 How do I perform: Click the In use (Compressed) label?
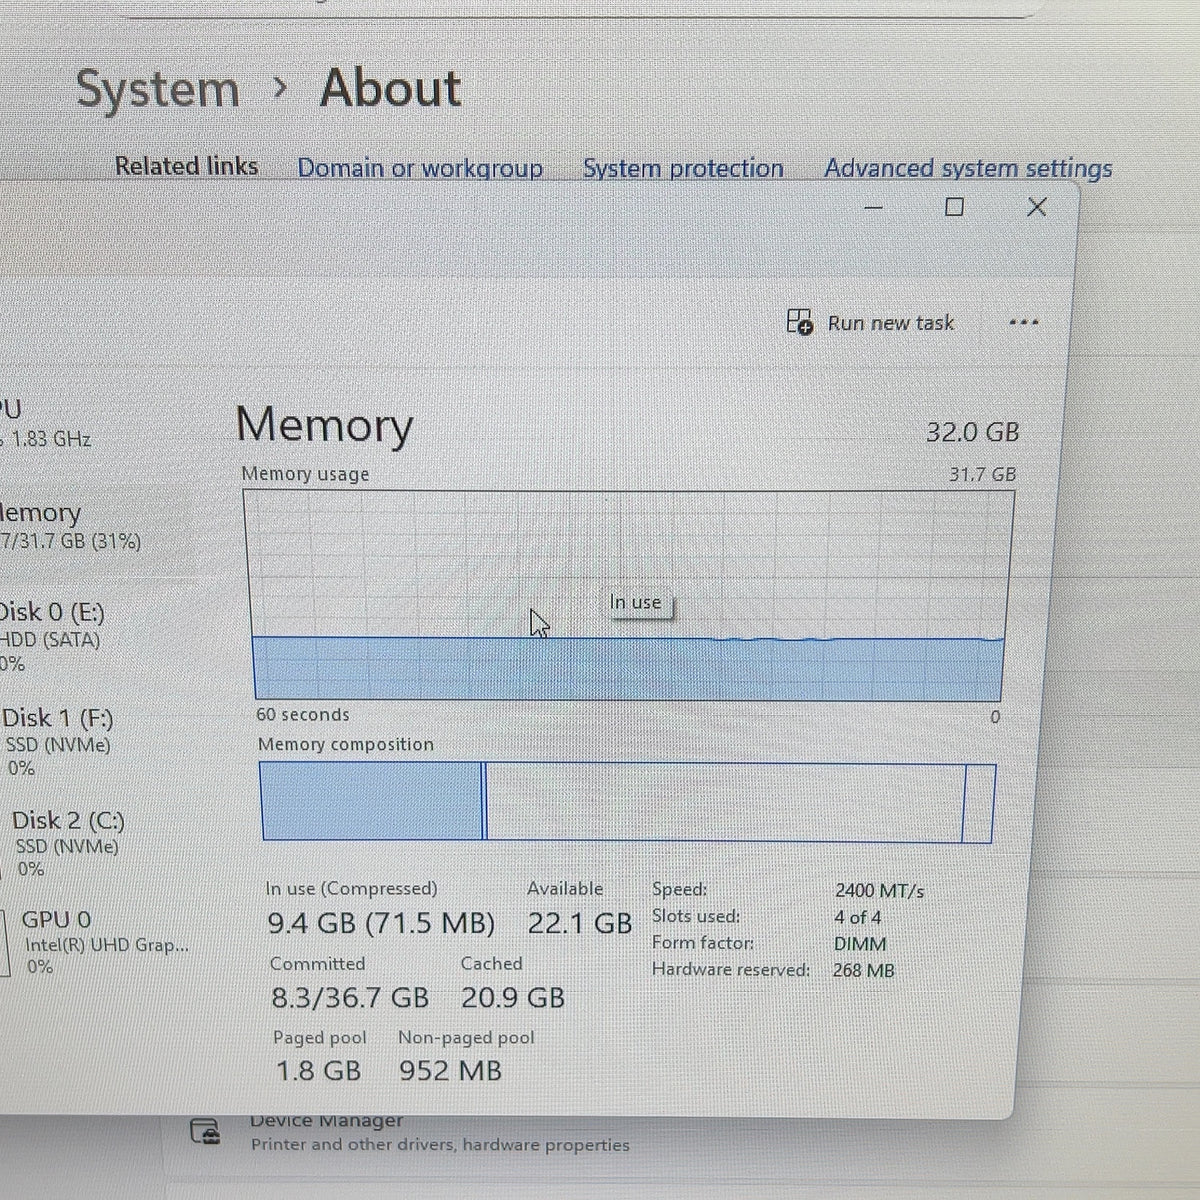[352, 889]
